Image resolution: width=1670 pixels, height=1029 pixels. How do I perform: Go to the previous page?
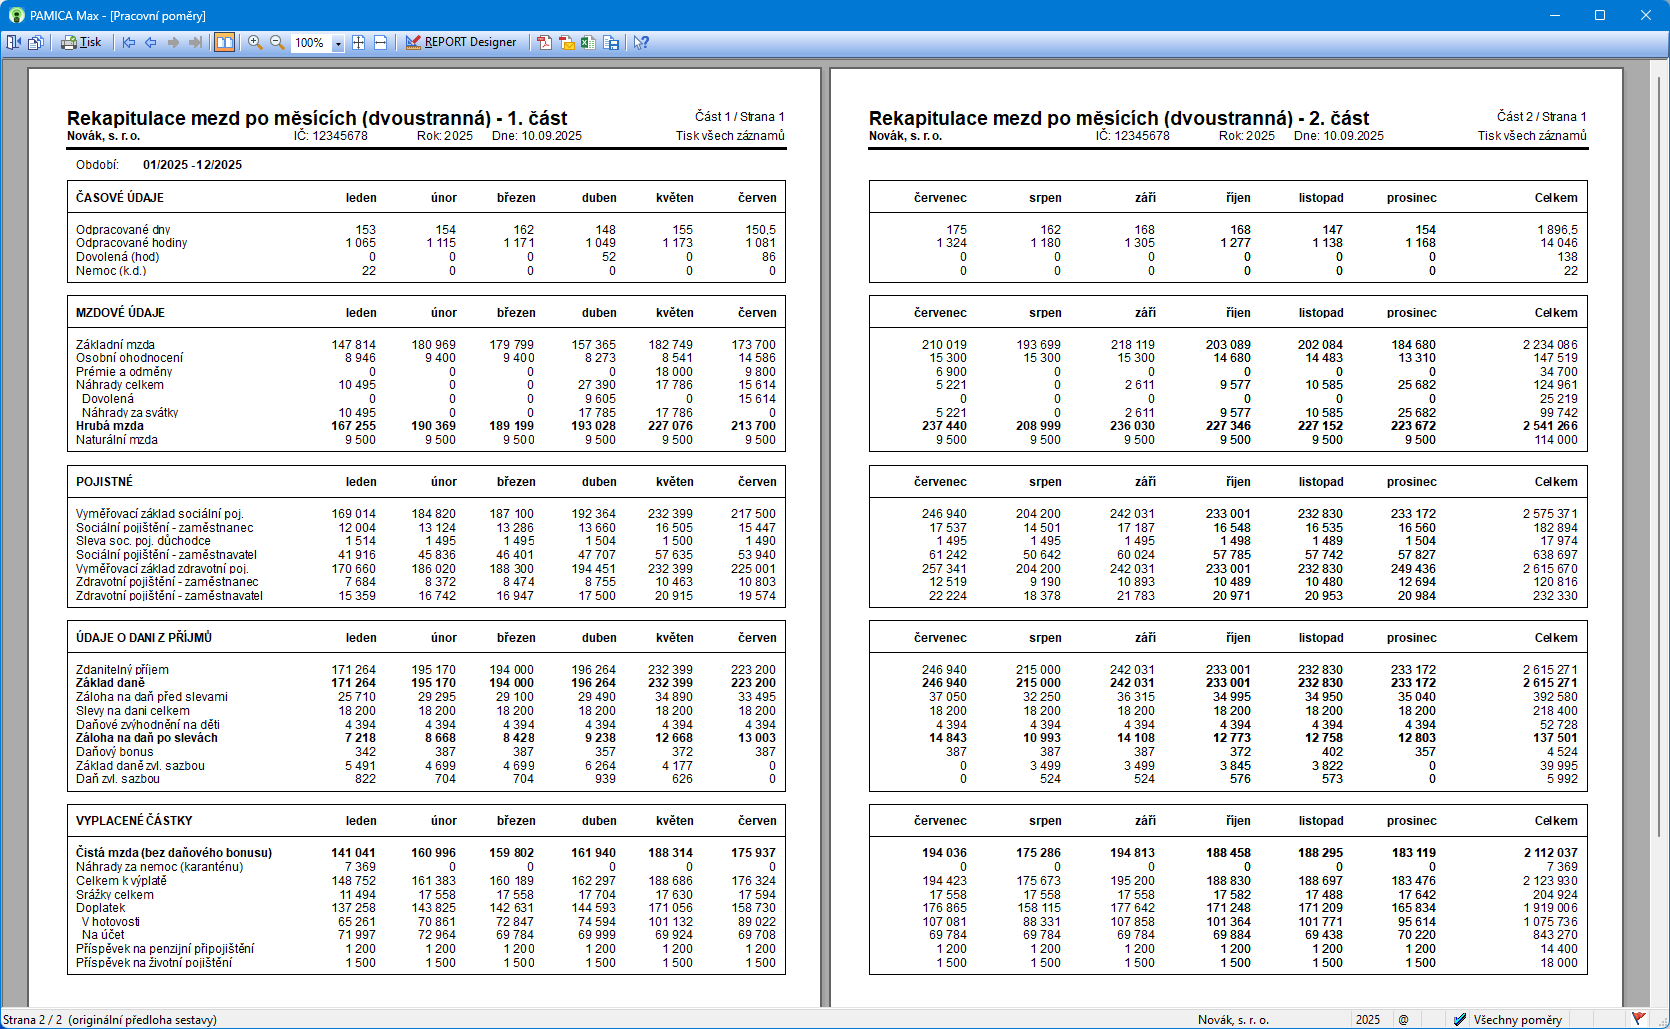(151, 42)
